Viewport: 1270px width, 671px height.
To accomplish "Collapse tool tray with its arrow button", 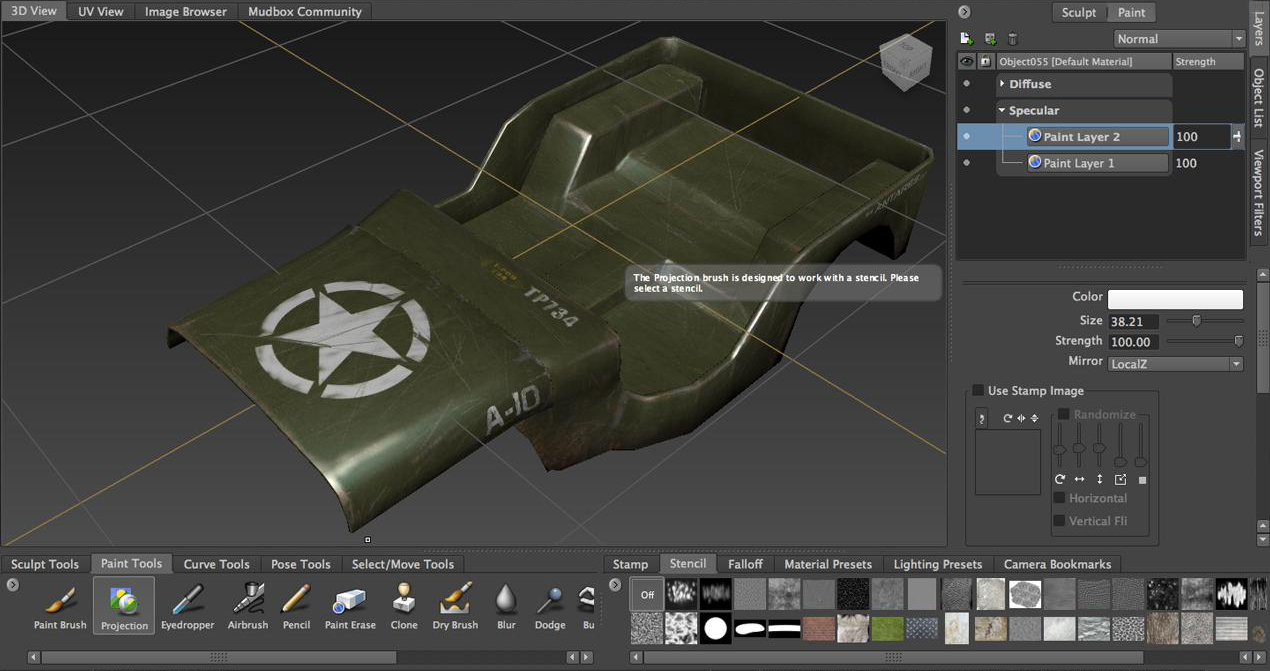I will click(x=13, y=584).
